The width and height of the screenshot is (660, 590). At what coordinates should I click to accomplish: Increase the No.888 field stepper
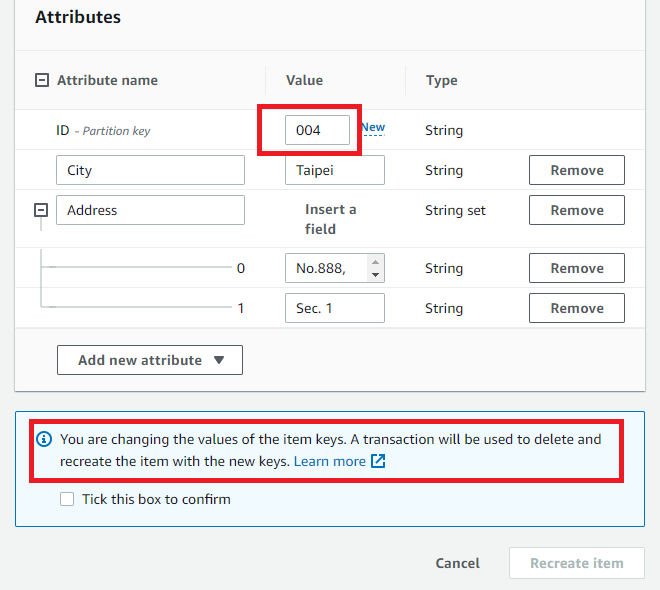pyautogui.click(x=376, y=262)
